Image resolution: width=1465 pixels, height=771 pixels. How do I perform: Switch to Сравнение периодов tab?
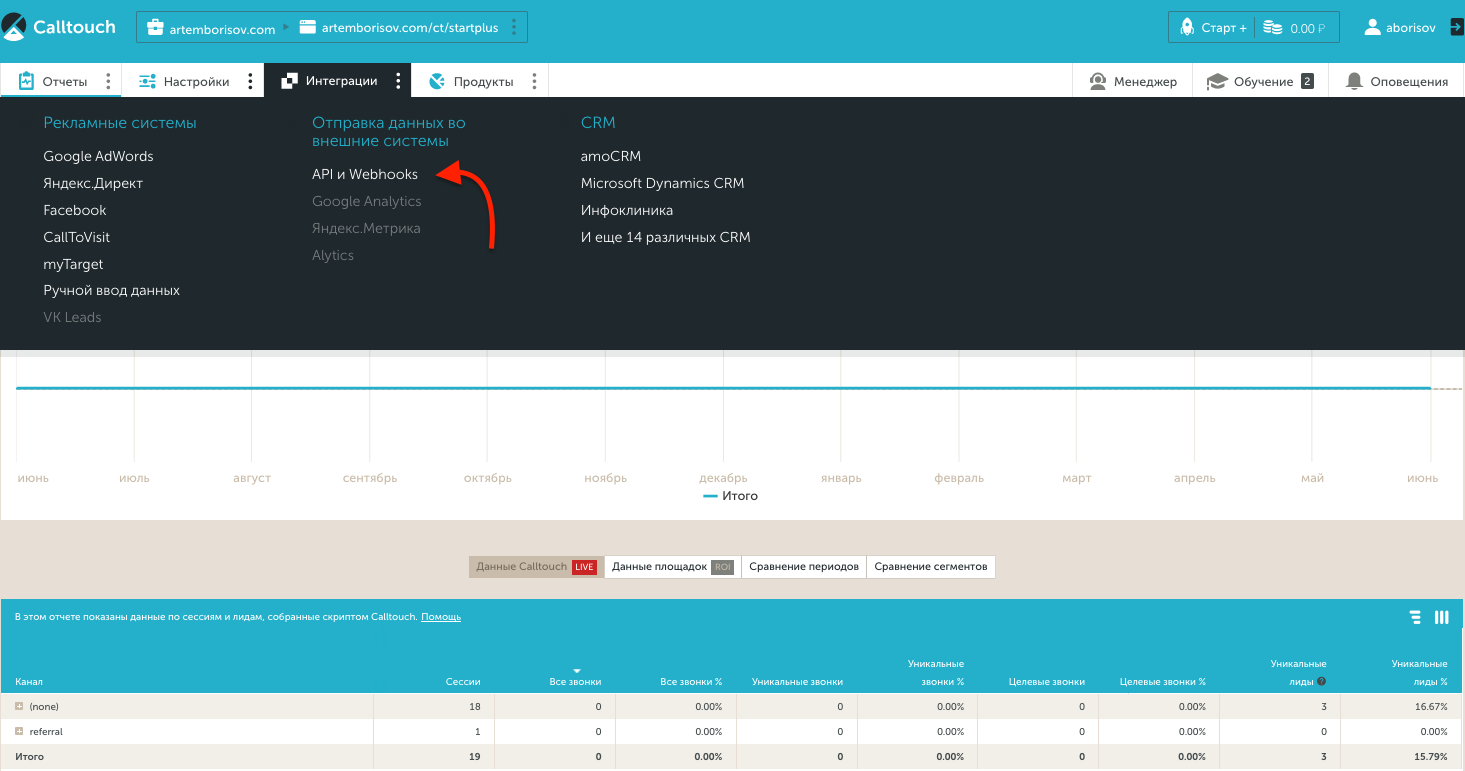(x=804, y=567)
